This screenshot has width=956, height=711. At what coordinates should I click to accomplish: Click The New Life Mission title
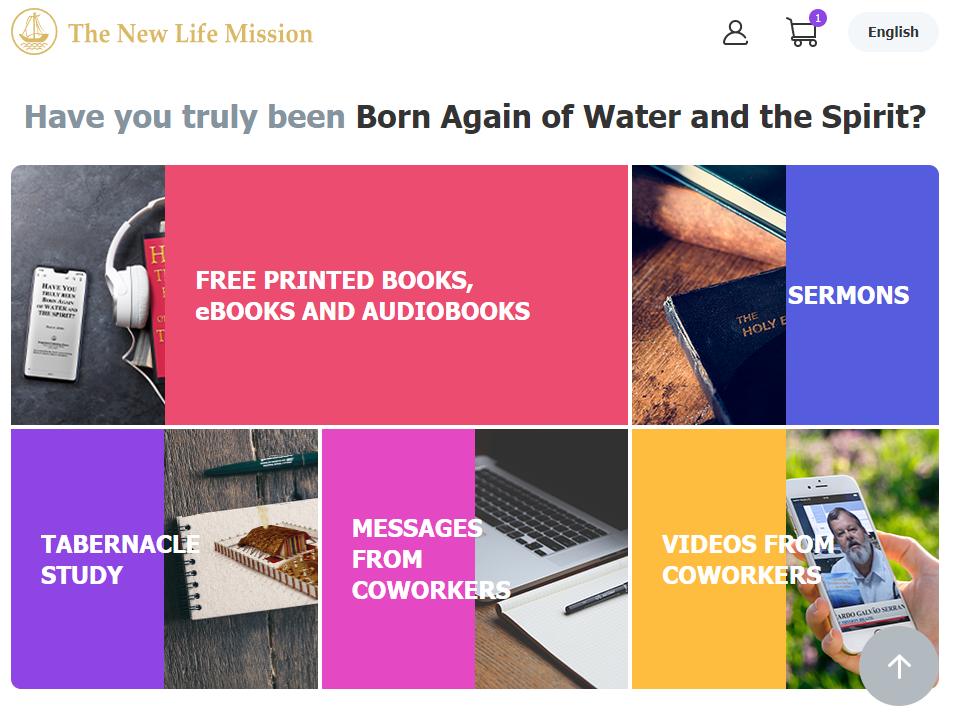[191, 34]
